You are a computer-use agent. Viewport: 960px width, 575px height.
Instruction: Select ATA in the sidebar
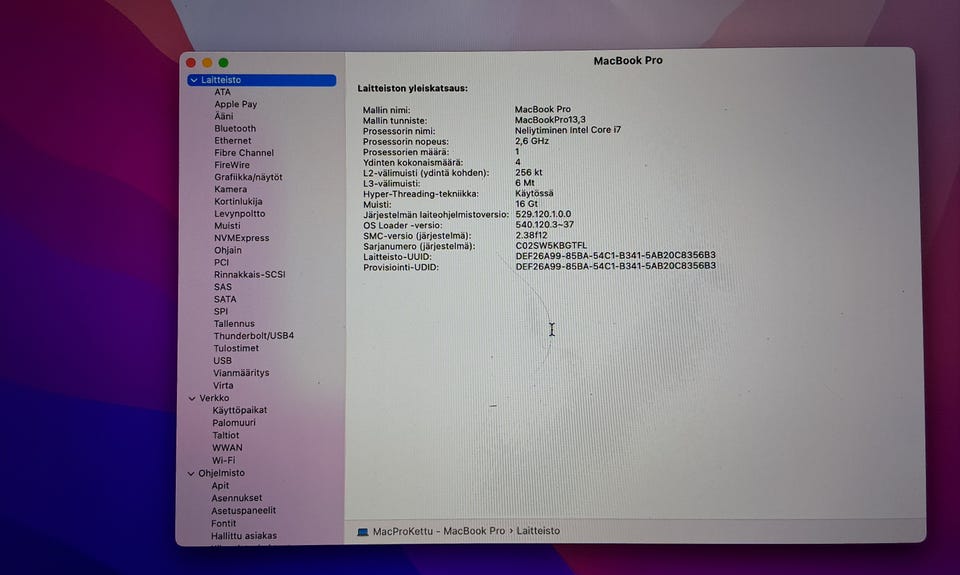pyautogui.click(x=222, y=92)
